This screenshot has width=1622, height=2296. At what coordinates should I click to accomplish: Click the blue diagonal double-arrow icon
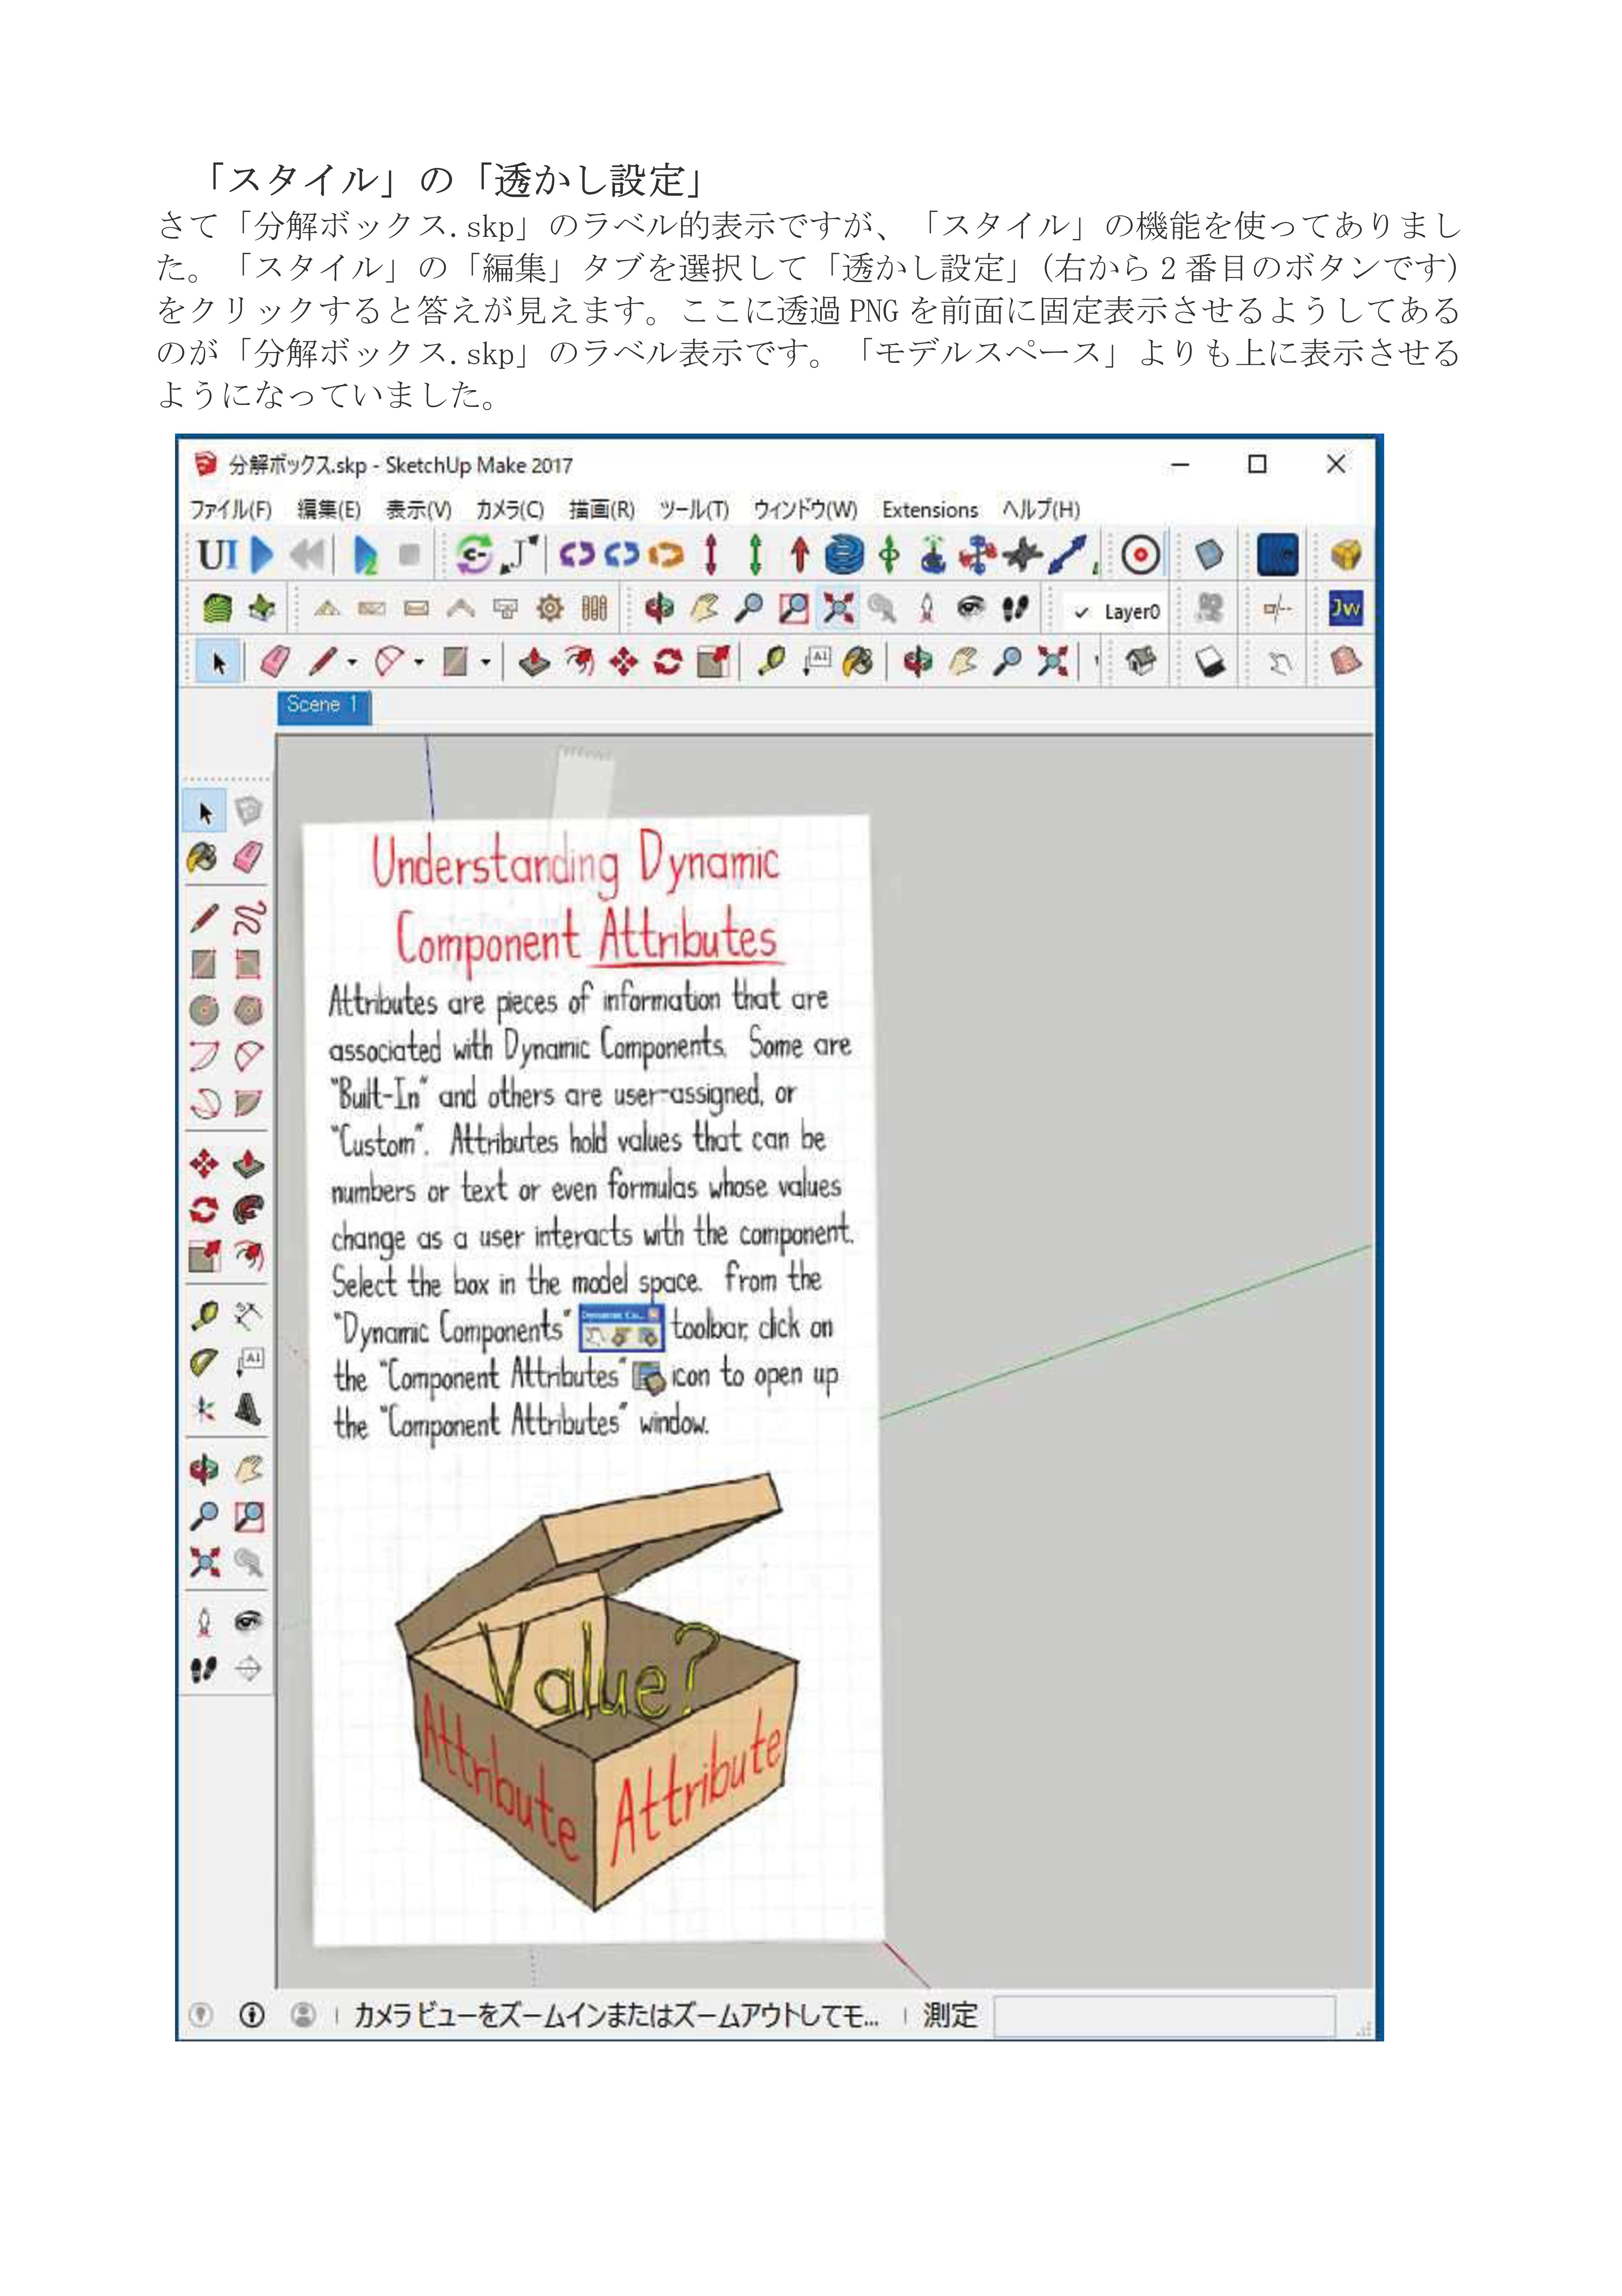click(1067, 555)
